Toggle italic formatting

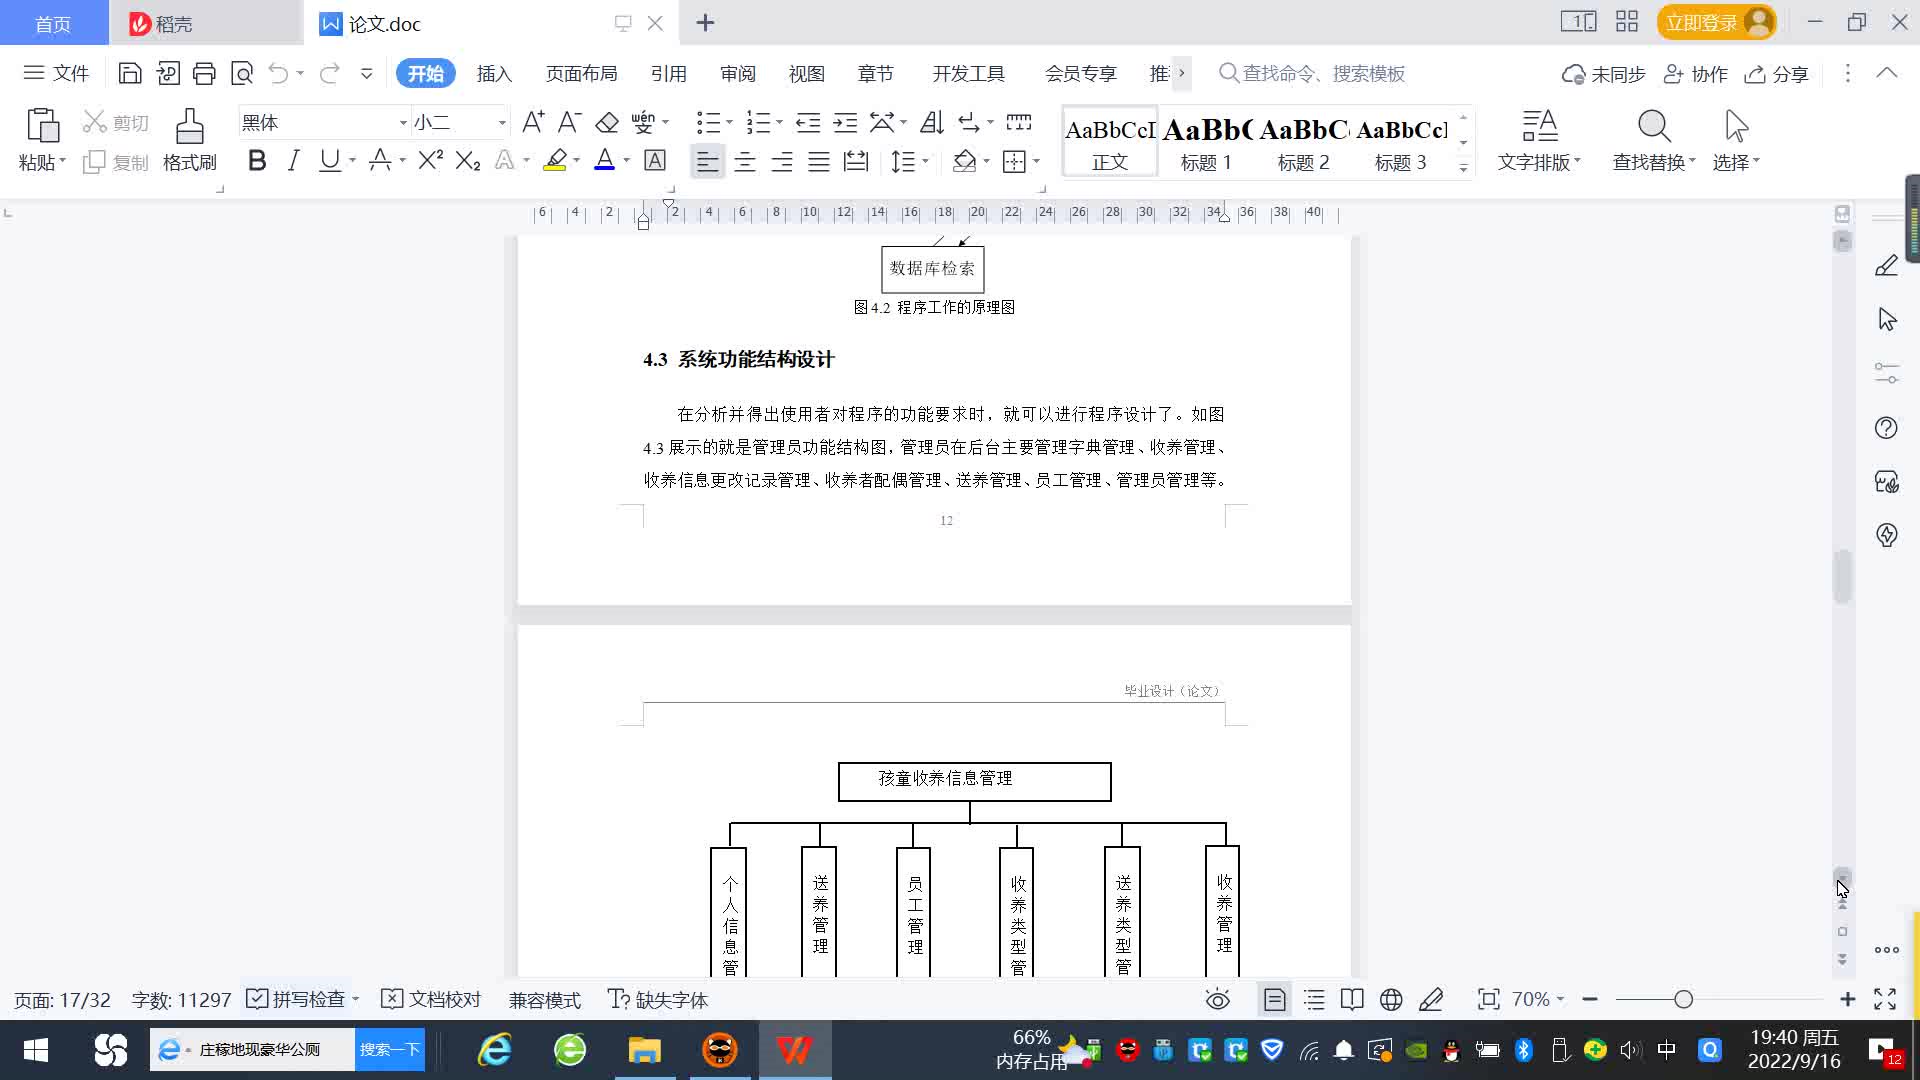[293, 161]
